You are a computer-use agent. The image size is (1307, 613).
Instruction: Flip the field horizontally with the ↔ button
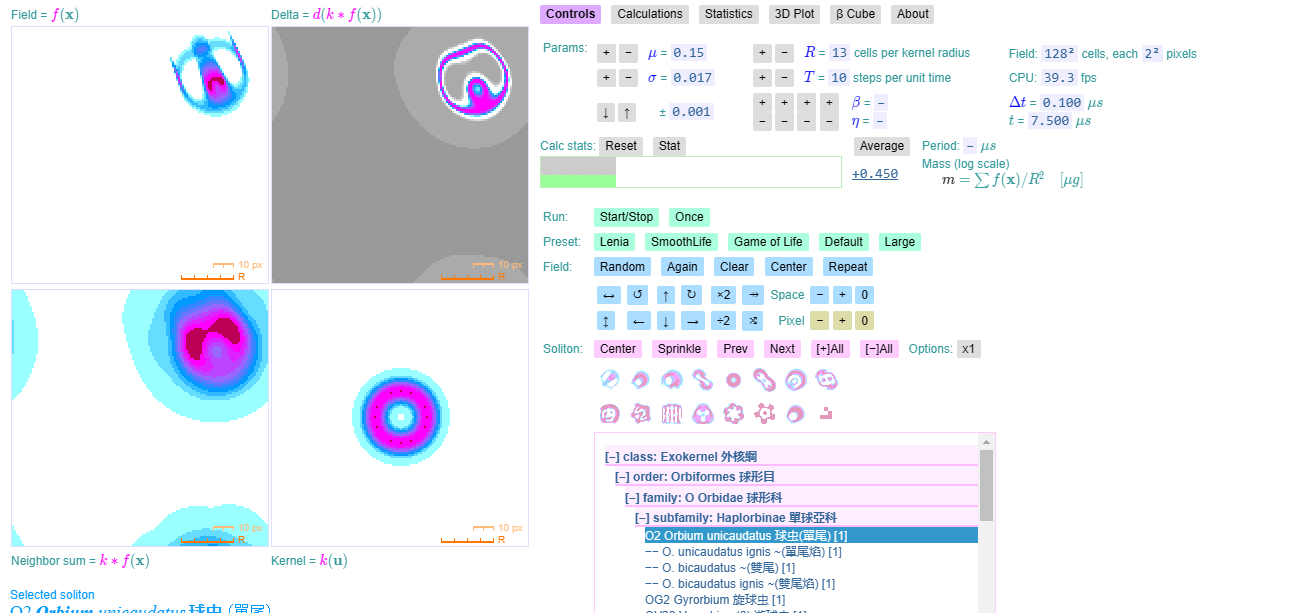(609, 295)
